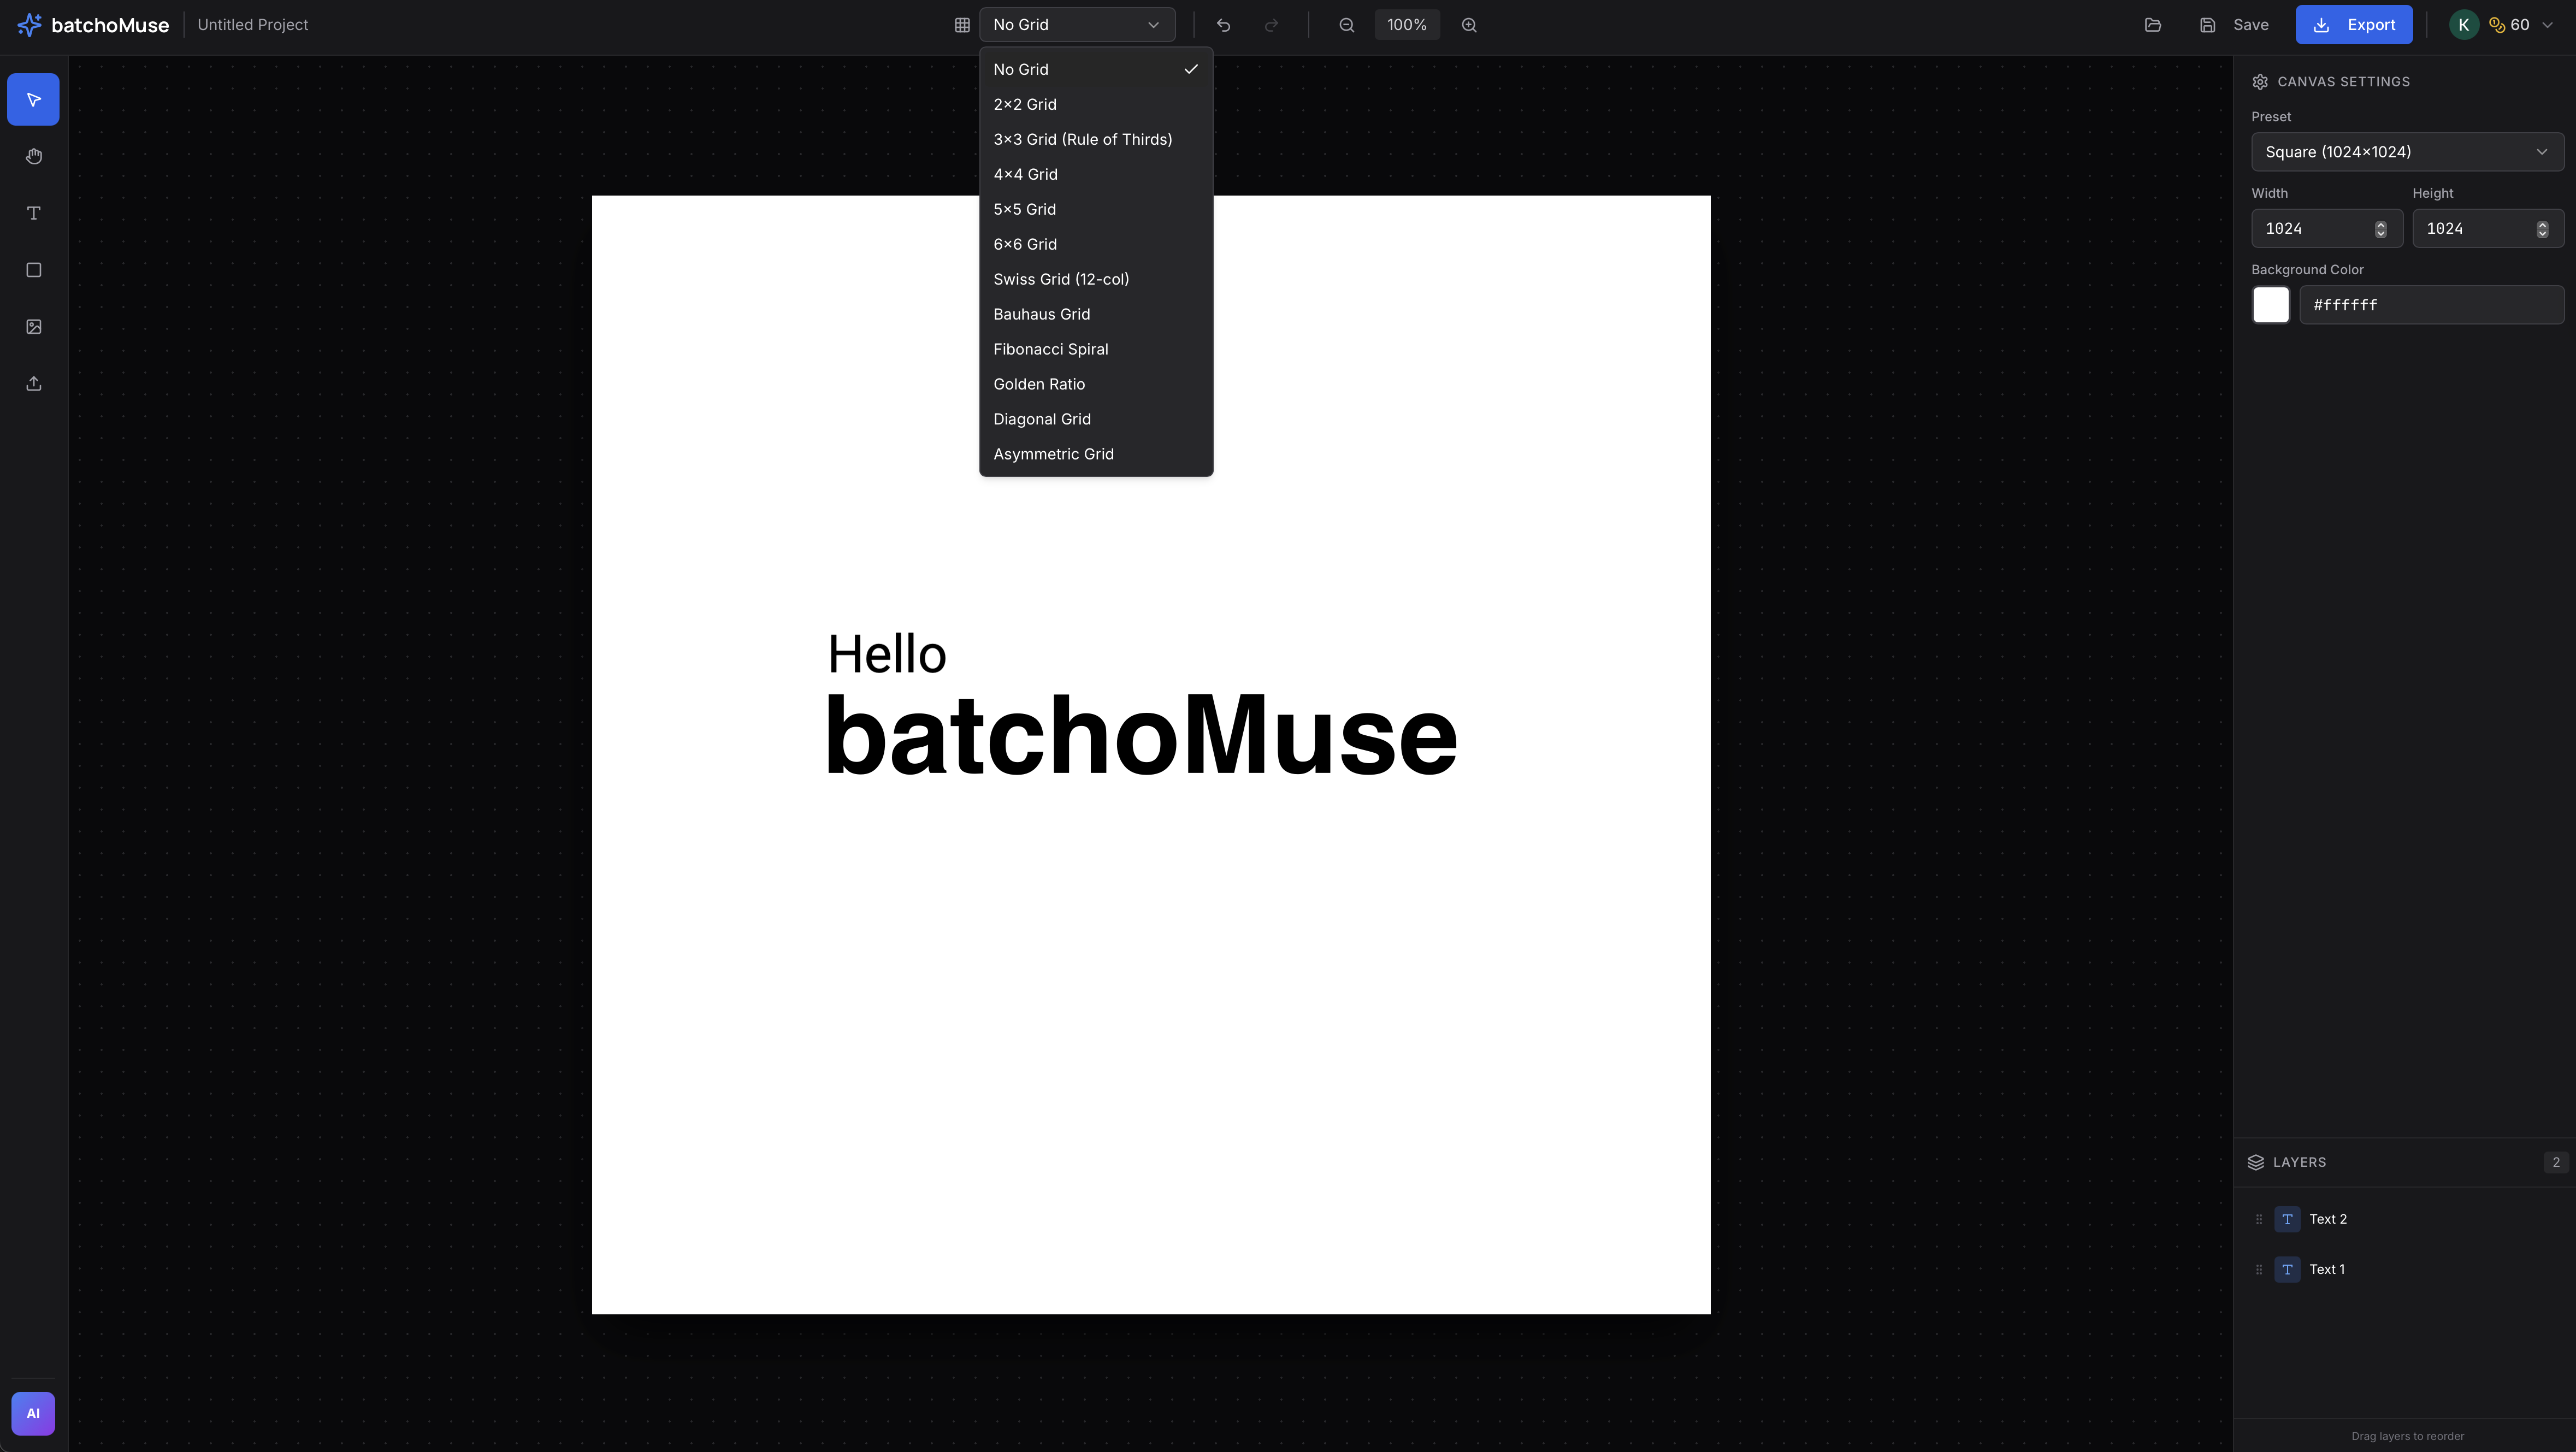Open project folder icon
Viewport: 2576px width, 1452px height.
[x=2152, y=25]
